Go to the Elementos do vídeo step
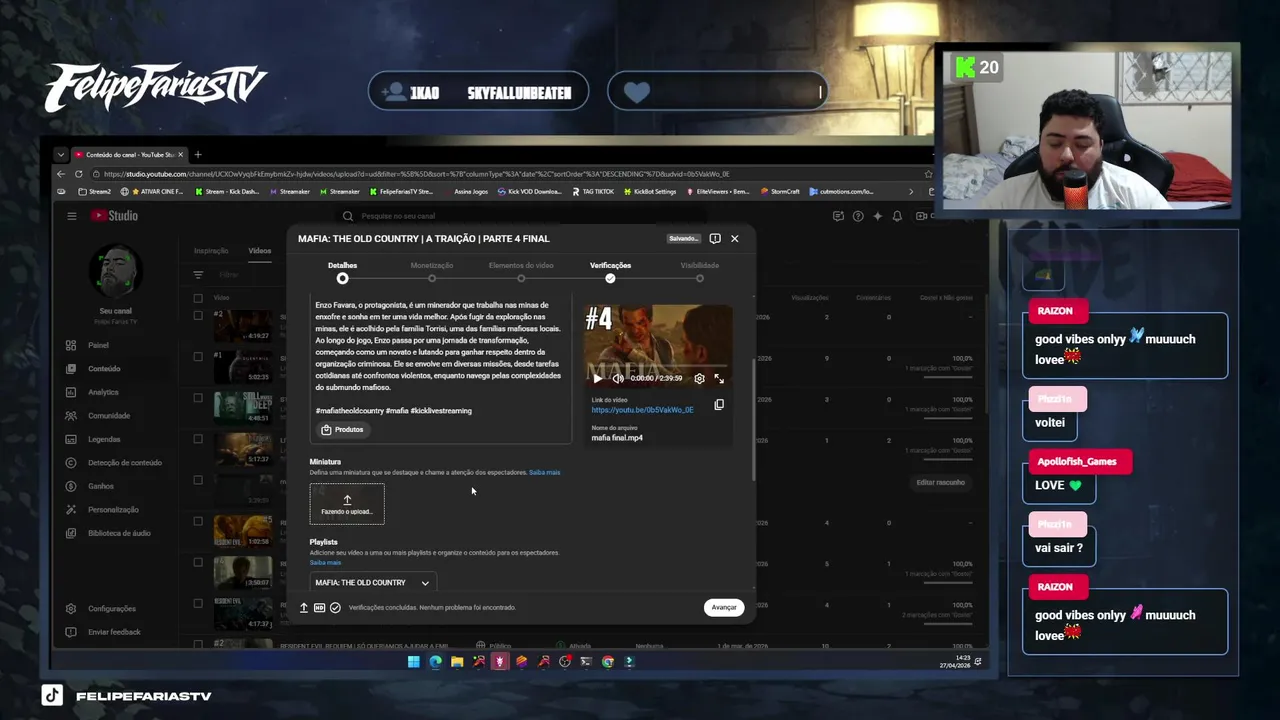 tap(521, 271)
